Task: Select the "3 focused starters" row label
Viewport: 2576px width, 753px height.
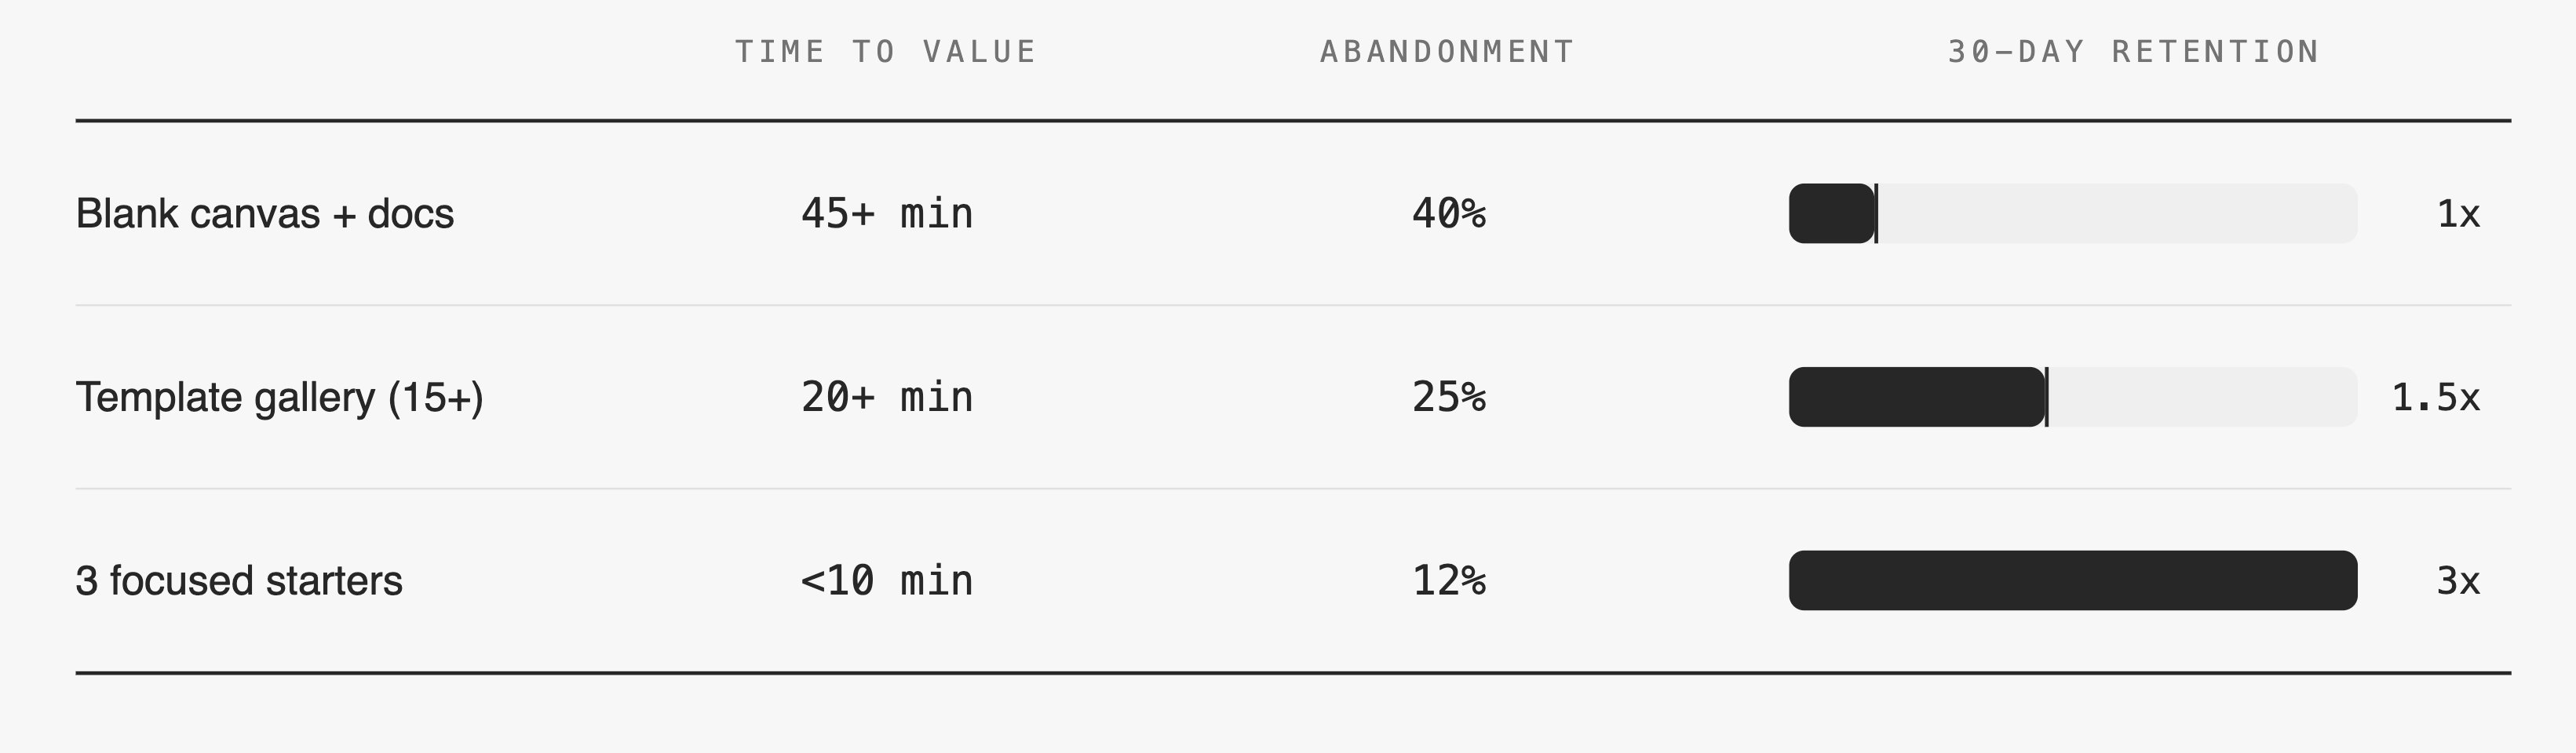Action: tap(239, 581)
